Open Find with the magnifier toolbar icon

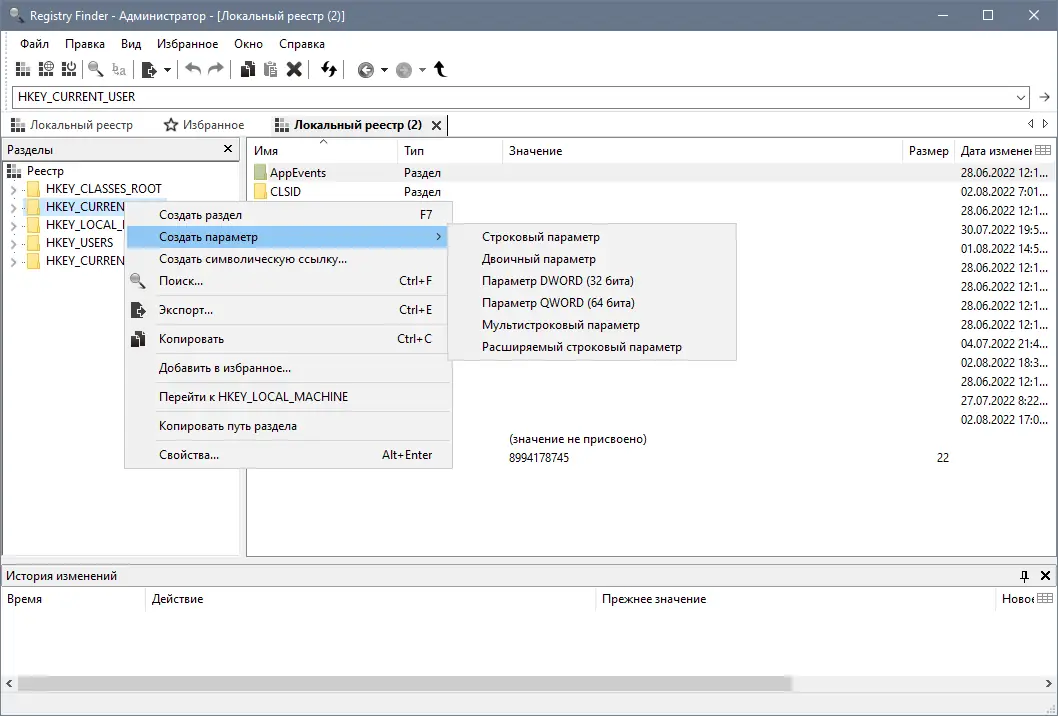(x=96, y=69)
